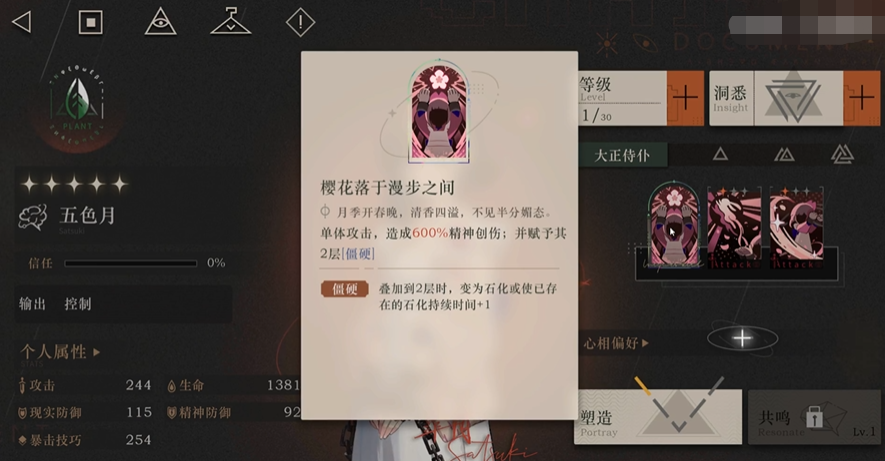The image size is (885, 461).
Task: Click the 僵硬 status keyword tag
Action: [x=345, y=289]
